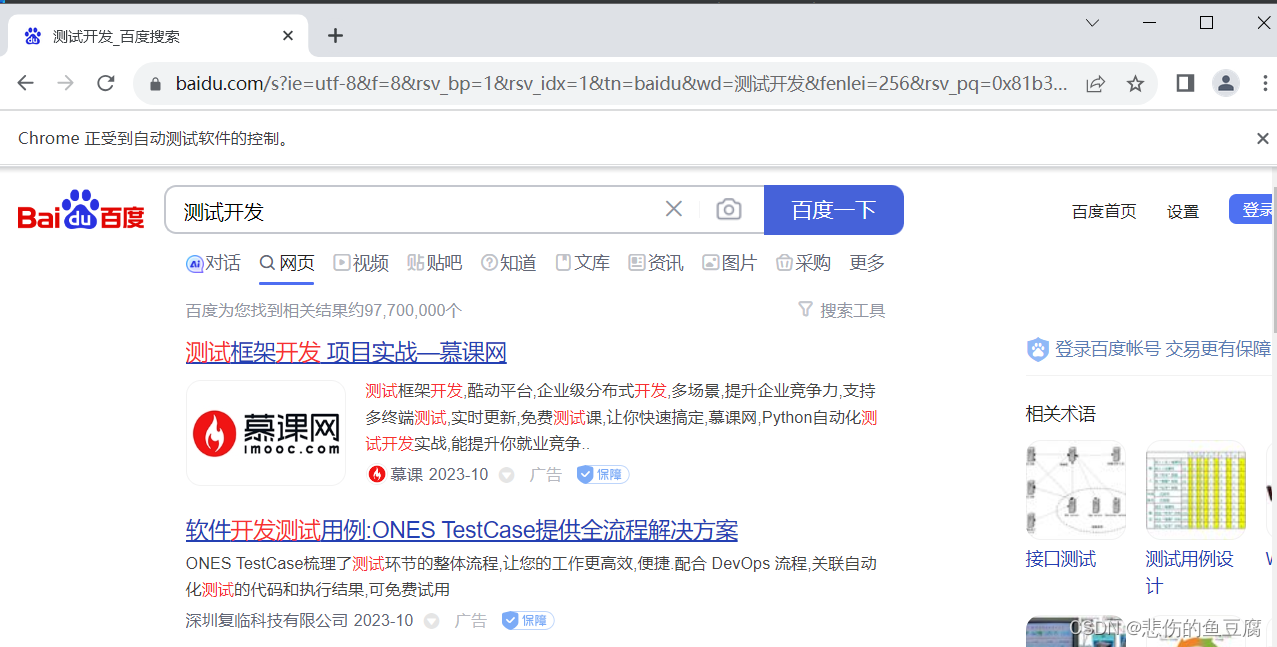Click the Baidu logo
Image resolution: width=1277 pixels, height=647 pixels.
pyautogui.click(x=81, y=210)
